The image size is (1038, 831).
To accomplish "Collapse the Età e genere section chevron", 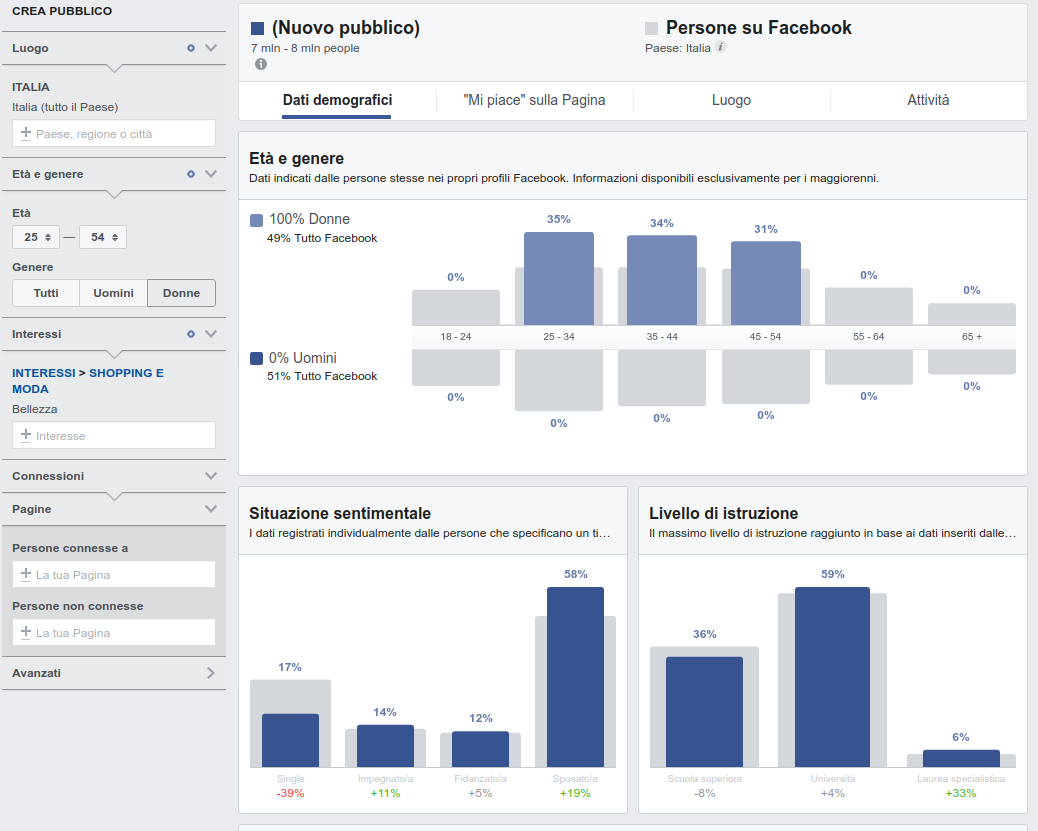I will tap(211, 173).
